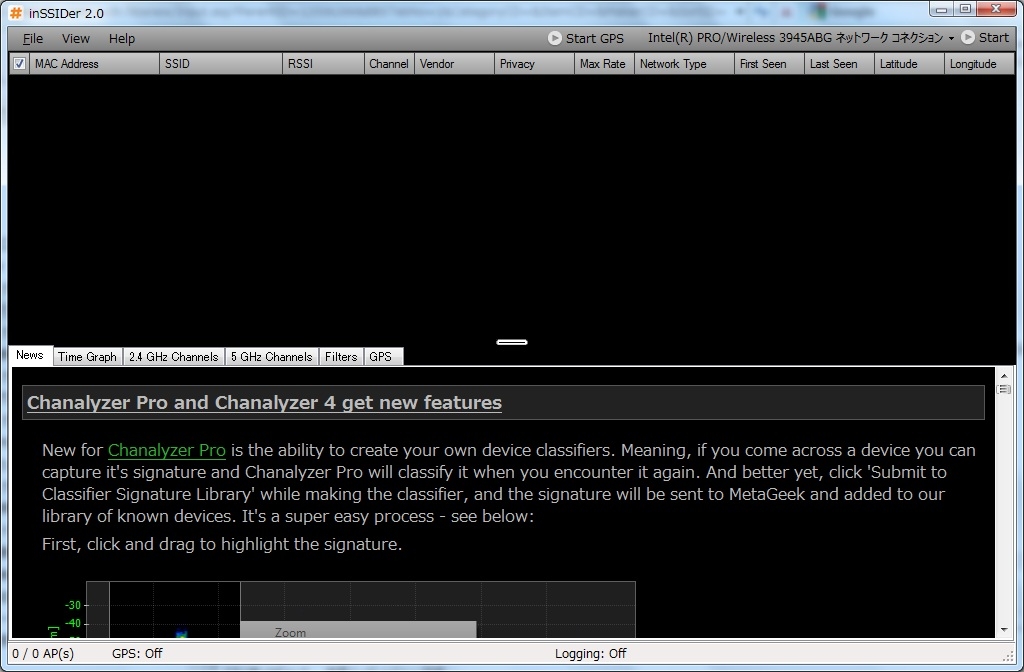Click the inSSIDer hash app icon
Image resolution: width=1024 pixels, height=672 pixels.
16,12
